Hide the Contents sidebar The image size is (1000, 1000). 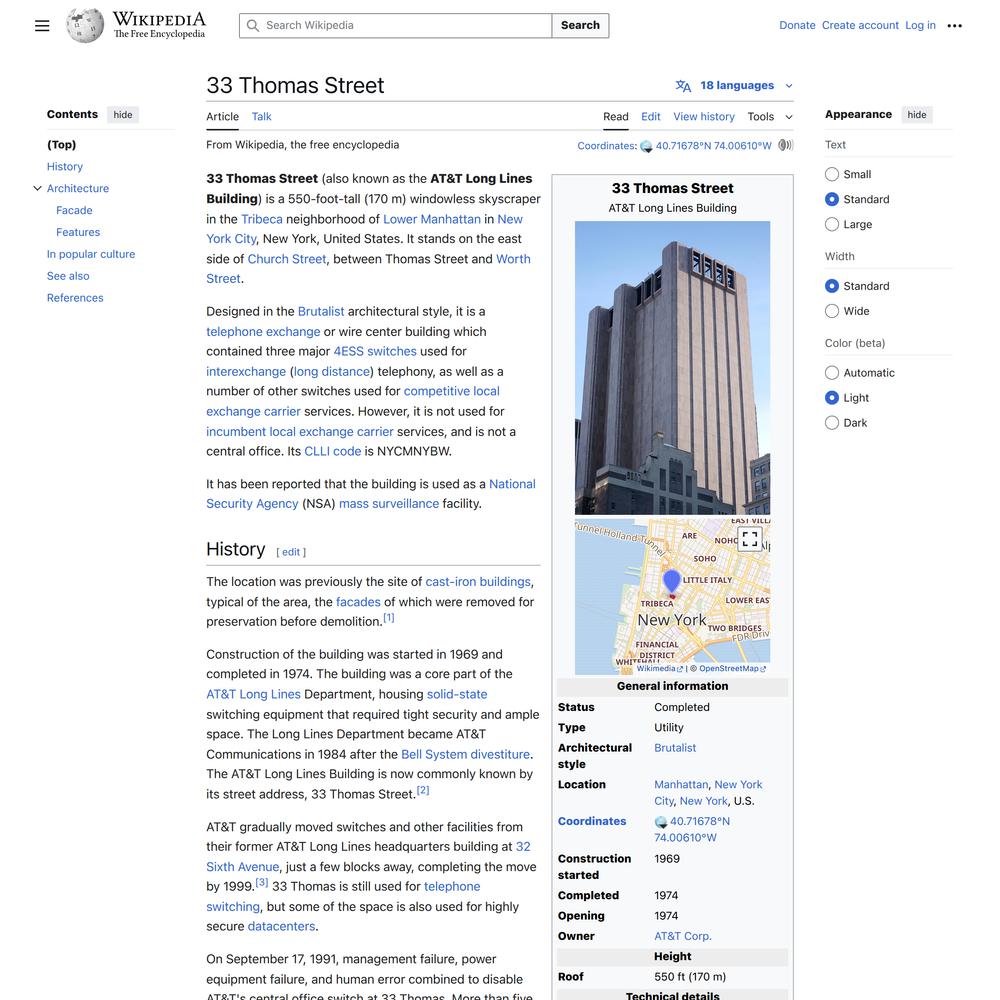coord(122,115)
